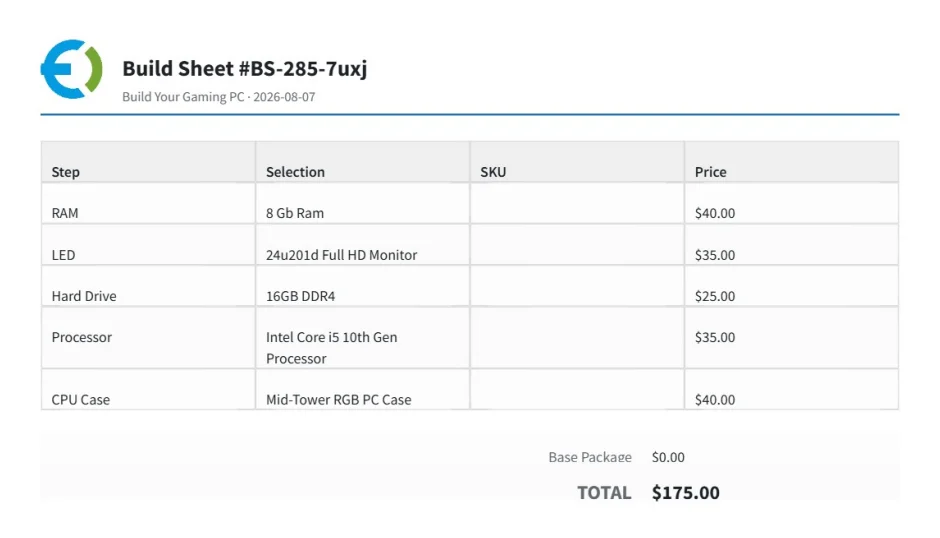
Task: Select the Price column header
Action: (791, 162)
